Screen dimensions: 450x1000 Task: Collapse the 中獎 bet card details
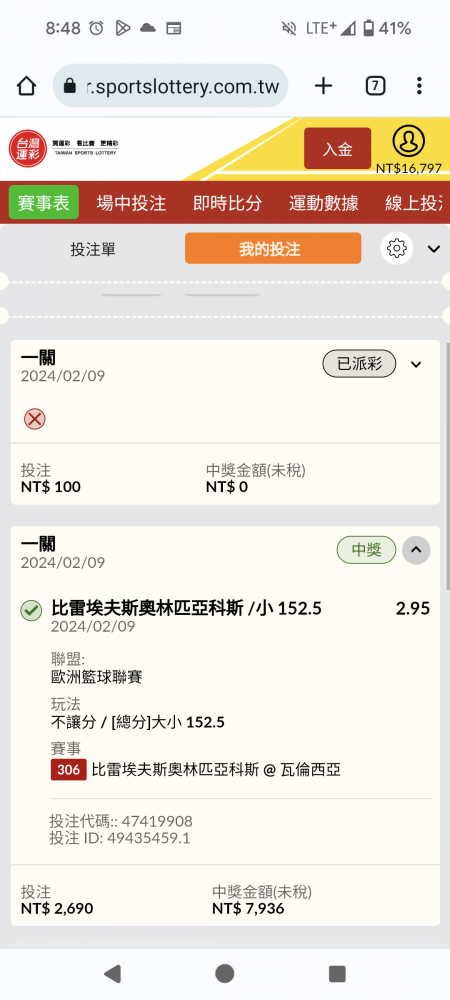416,550
